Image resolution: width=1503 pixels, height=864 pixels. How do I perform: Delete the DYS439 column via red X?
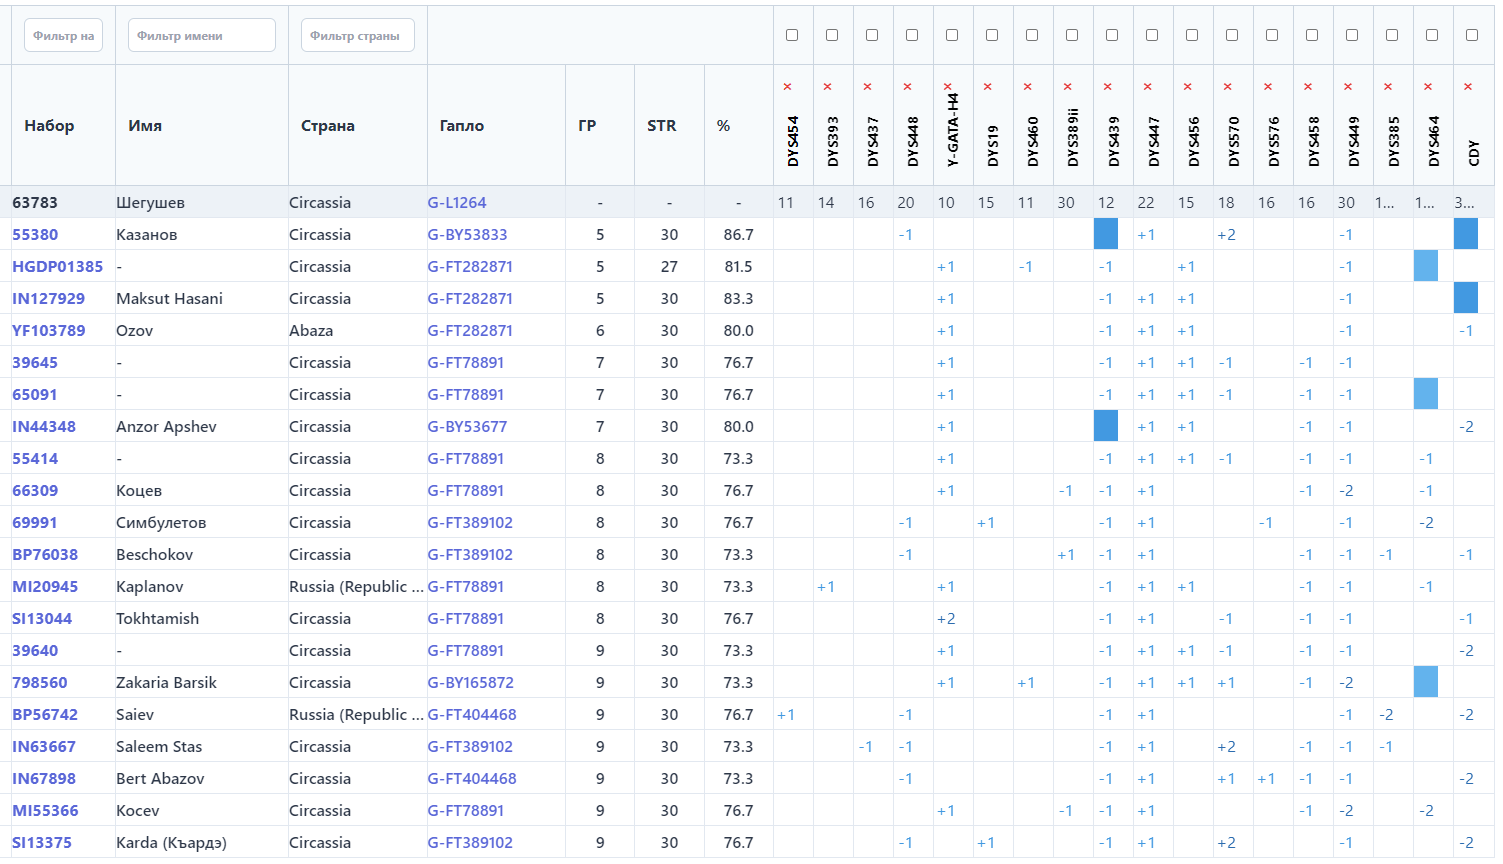pos(1107,87)
